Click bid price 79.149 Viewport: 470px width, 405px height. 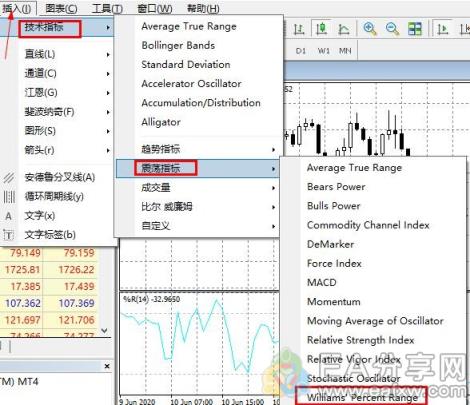point(25,253)
